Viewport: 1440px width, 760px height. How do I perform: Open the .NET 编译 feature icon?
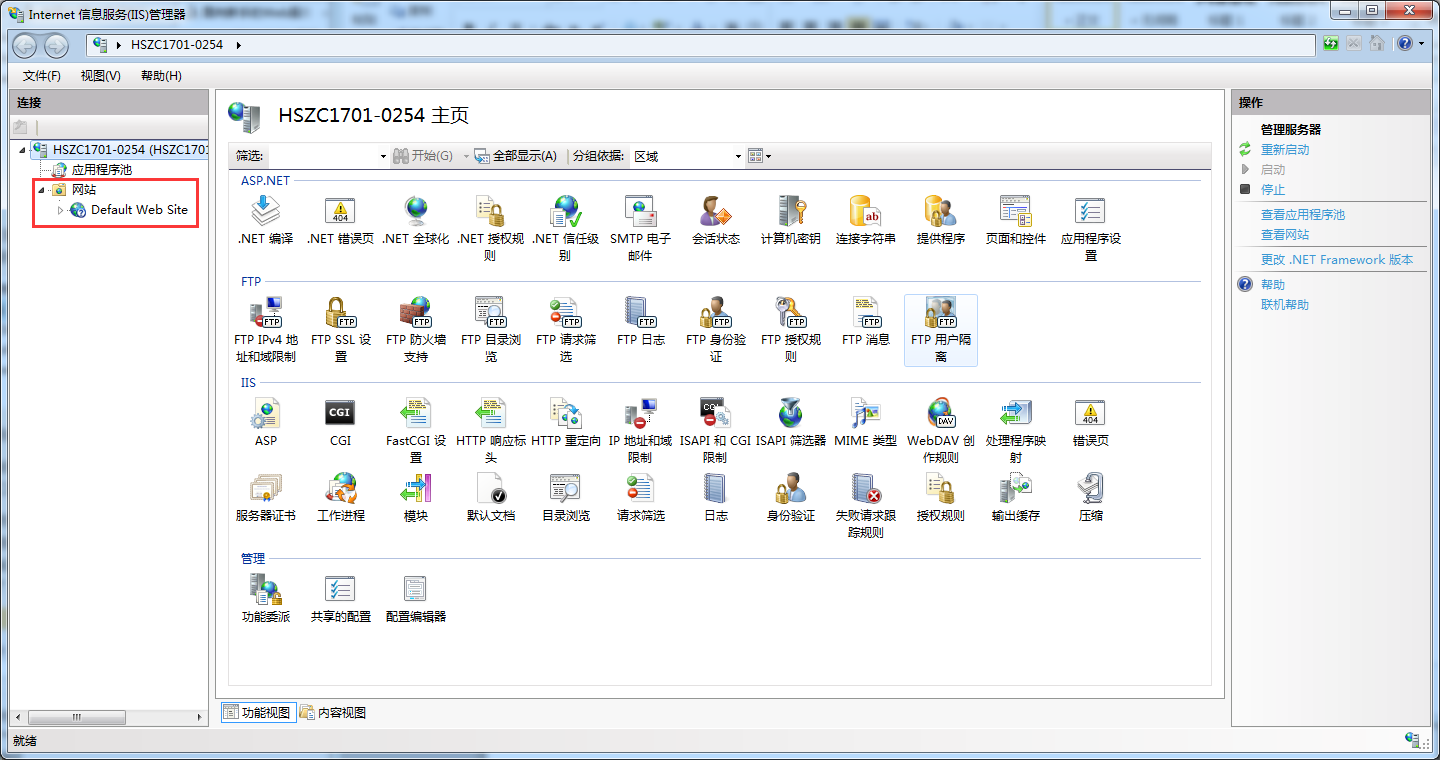tap(265, 213)
